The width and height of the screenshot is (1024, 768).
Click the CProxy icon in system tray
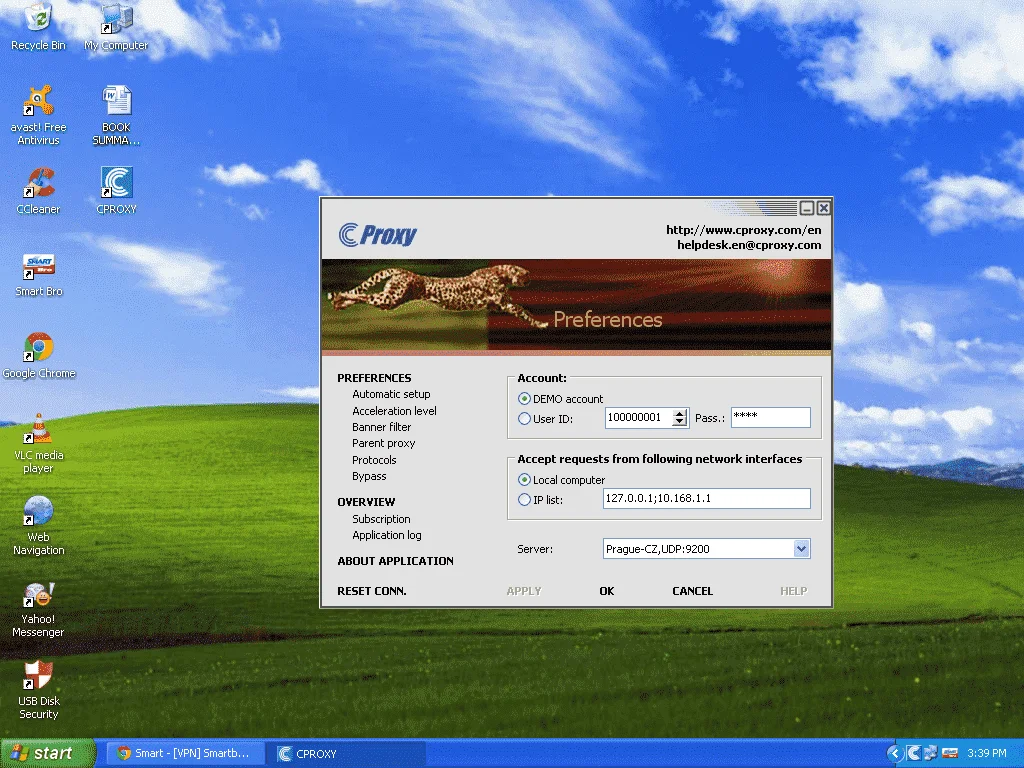tap(914, 753)
